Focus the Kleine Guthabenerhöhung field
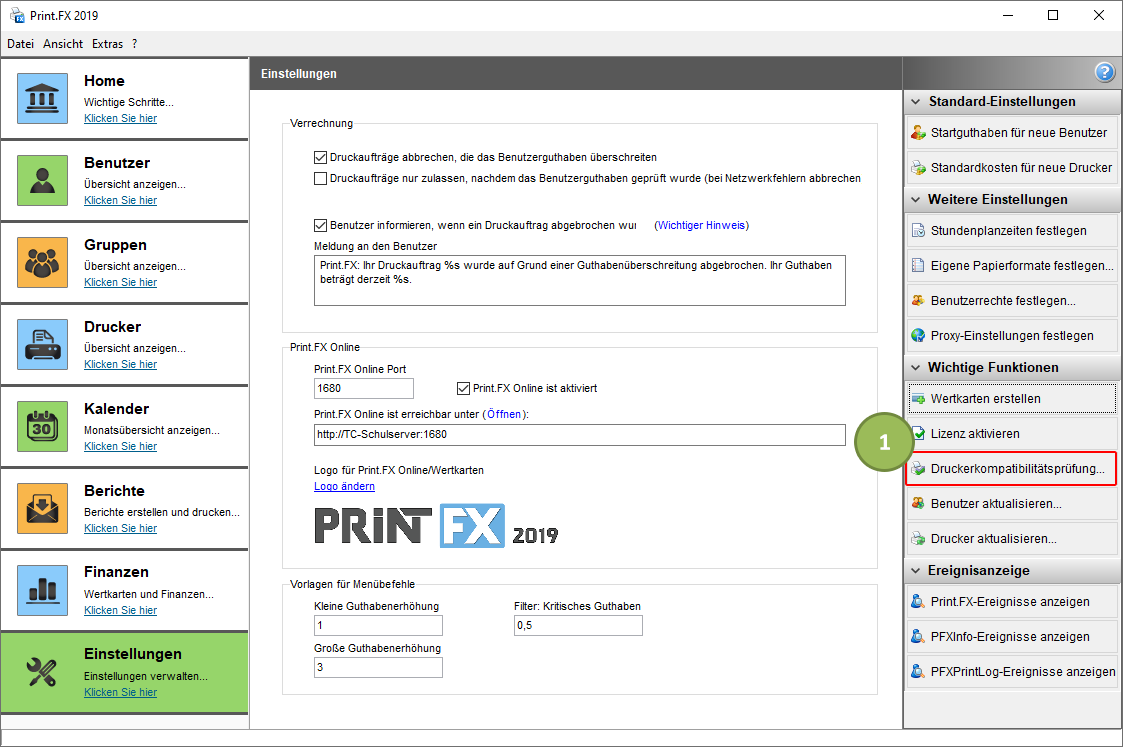 (x=378, y=625)
